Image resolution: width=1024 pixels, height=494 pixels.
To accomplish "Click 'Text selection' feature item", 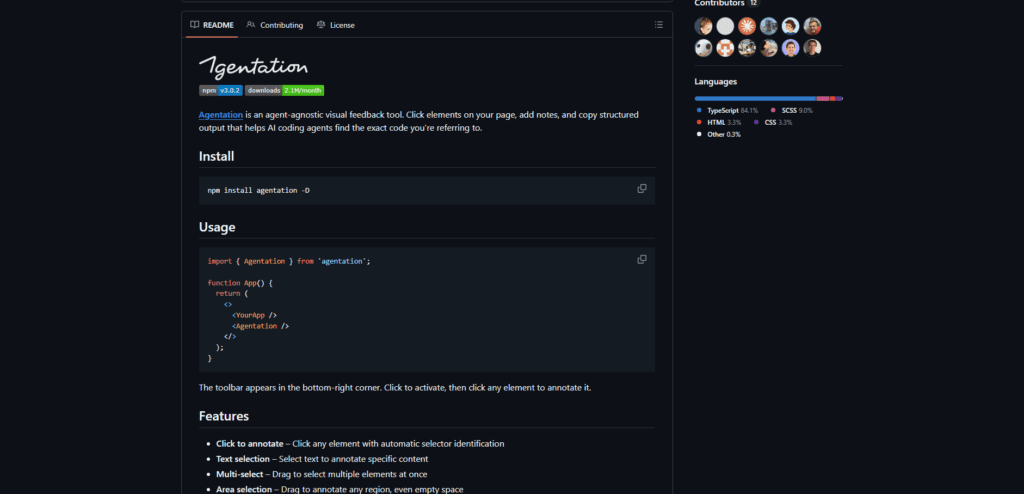I will tap(322, 459).
